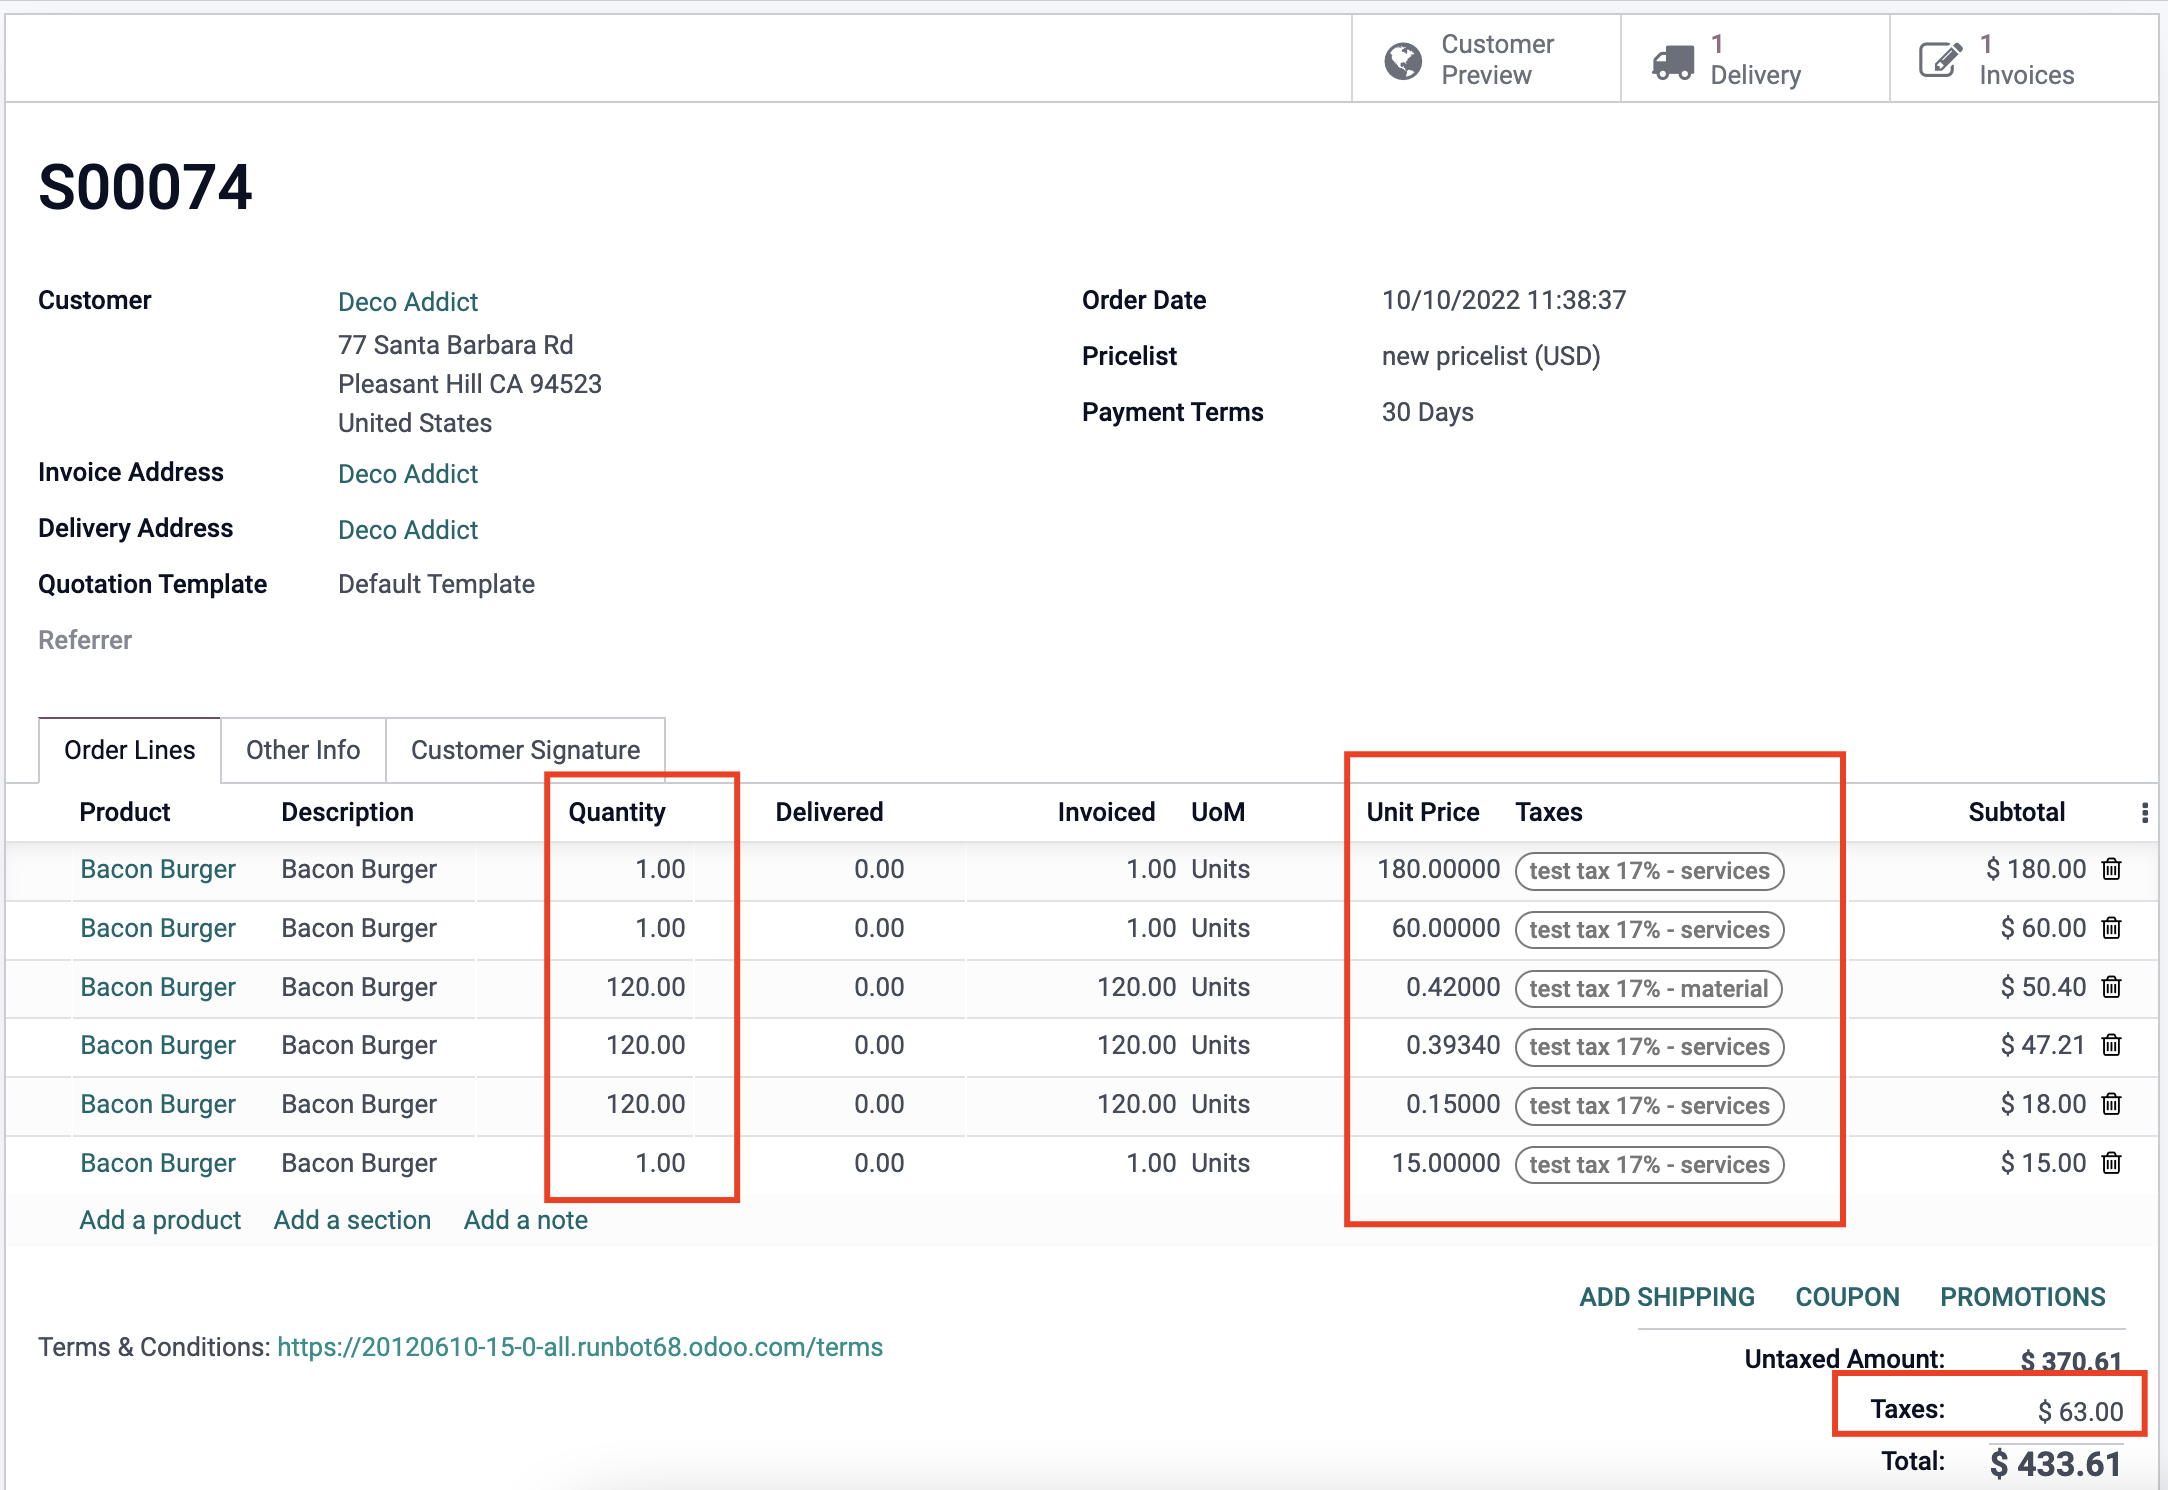This screenshot has height=1490, width=2168.
Task: Open Customer Preview globe button
Action: point(1486,59)
